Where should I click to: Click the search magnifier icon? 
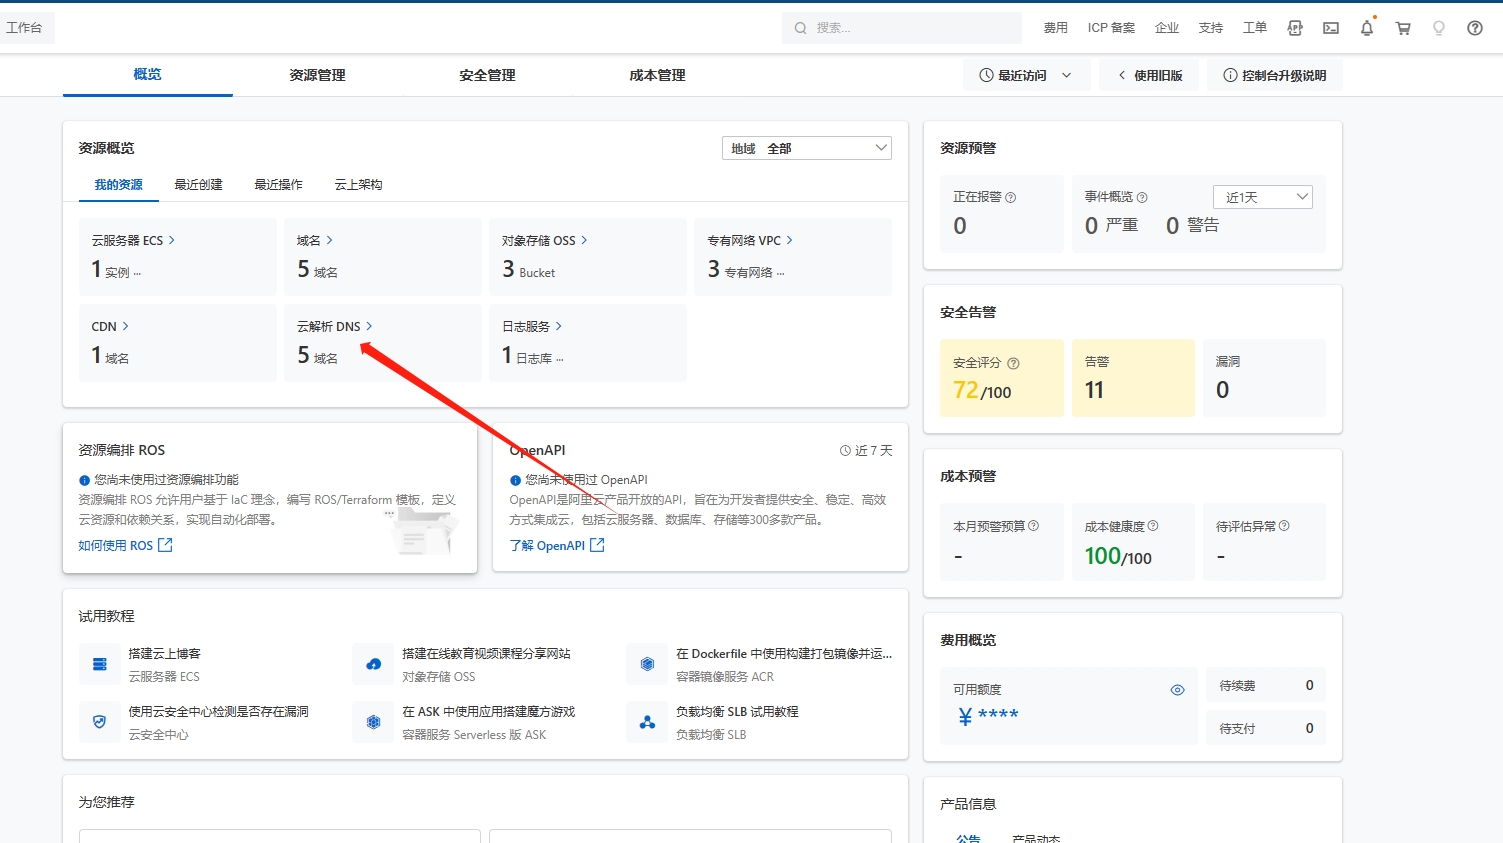click(800, 28)
